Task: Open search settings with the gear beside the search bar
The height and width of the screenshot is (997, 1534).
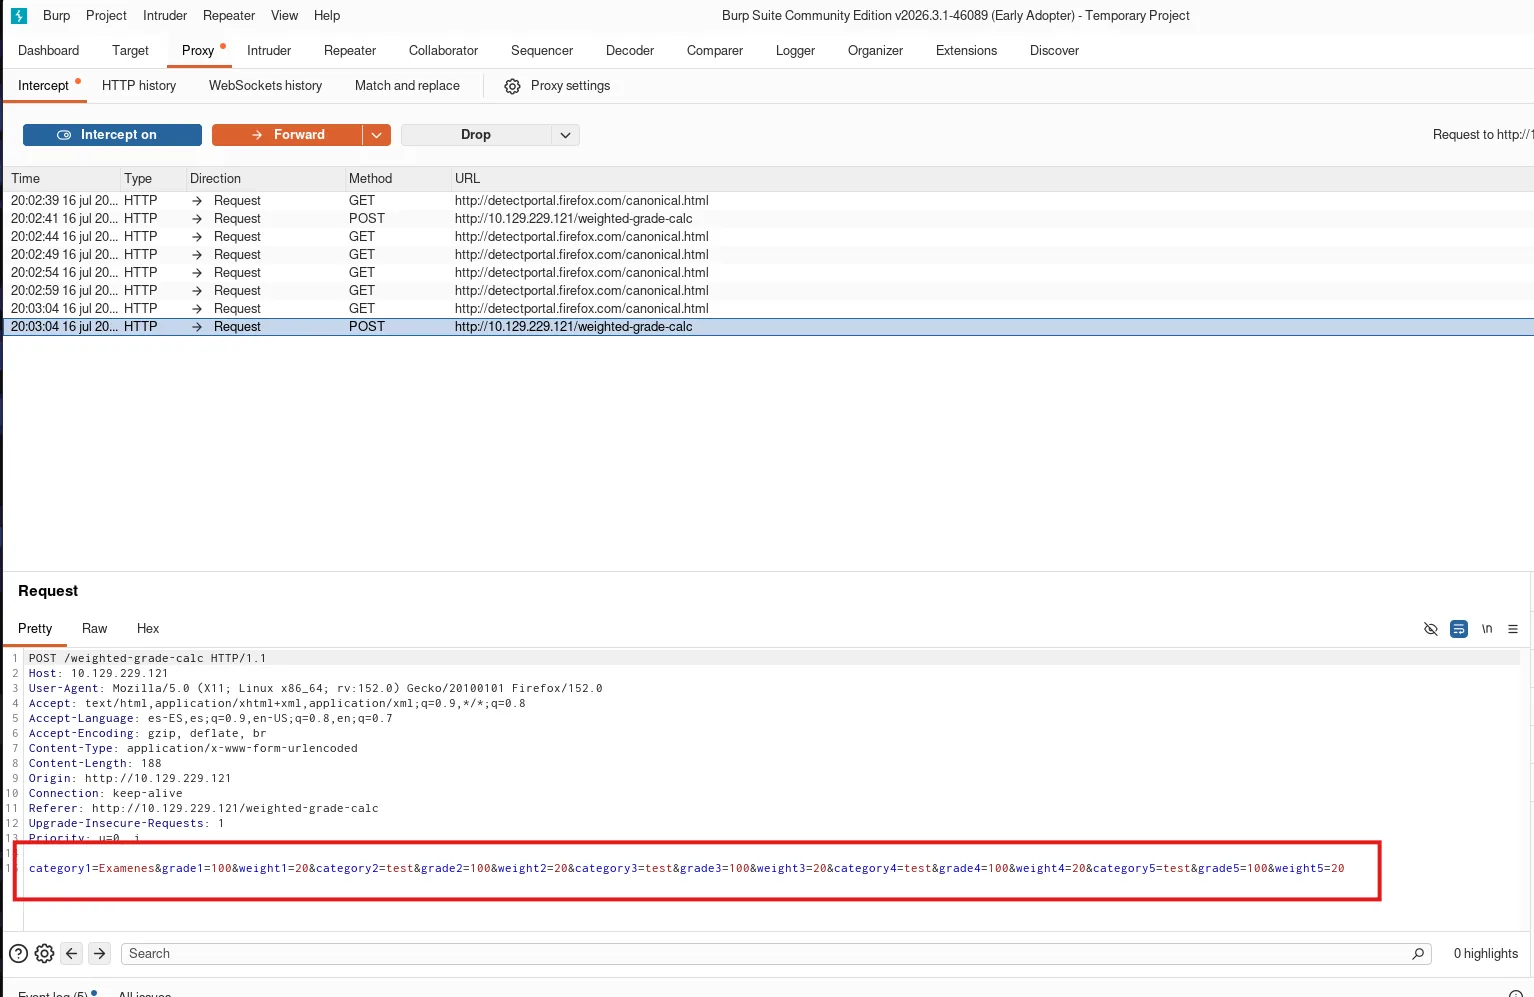Action: pos(44,954)
